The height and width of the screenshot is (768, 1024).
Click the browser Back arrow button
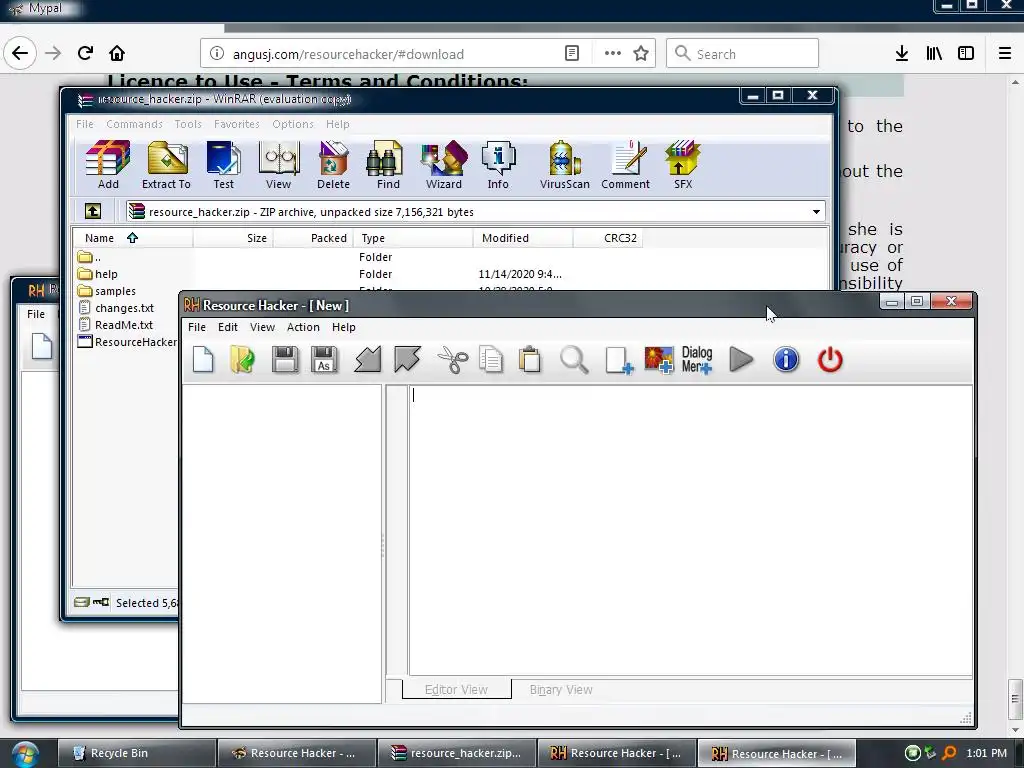20,53
